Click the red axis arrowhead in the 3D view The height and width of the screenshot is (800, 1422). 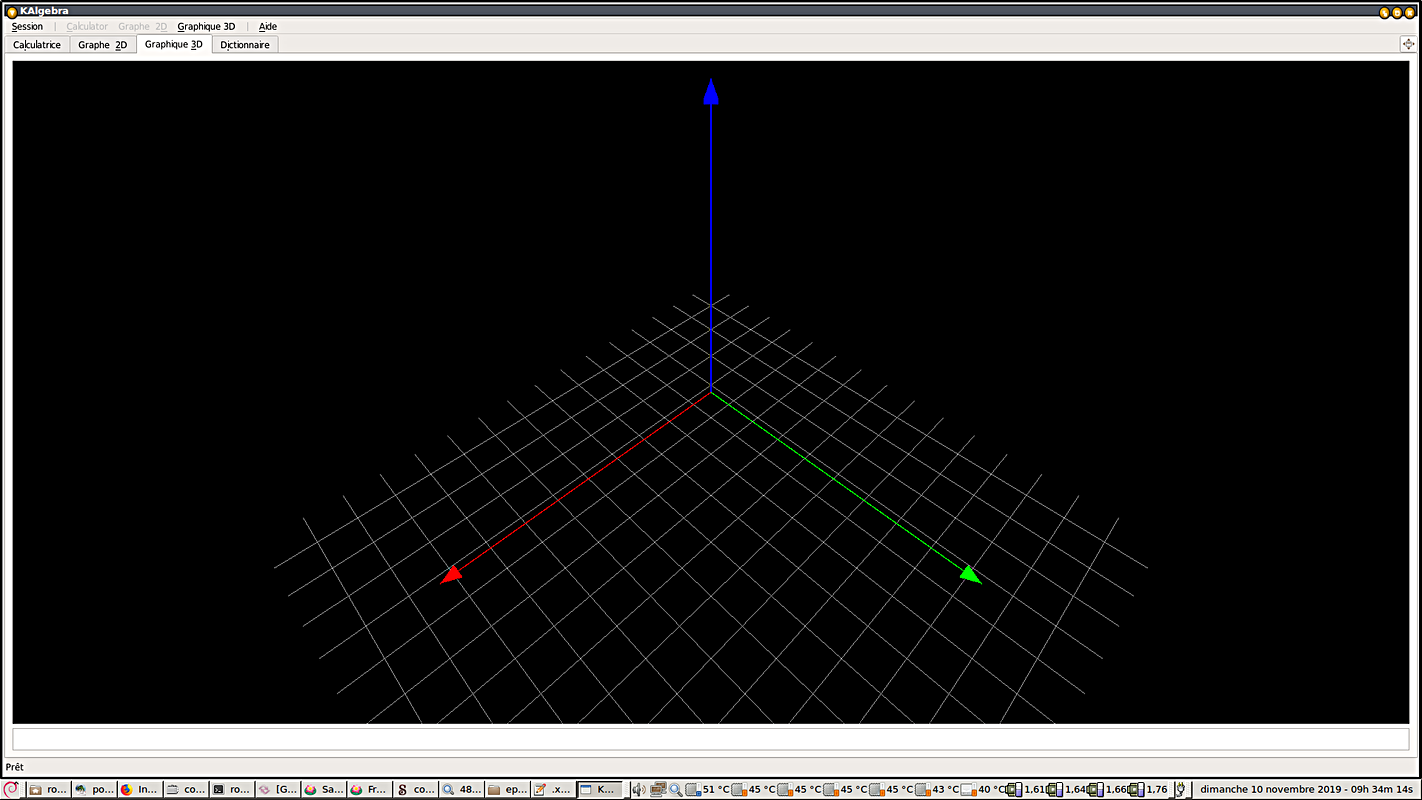(452, 574)
